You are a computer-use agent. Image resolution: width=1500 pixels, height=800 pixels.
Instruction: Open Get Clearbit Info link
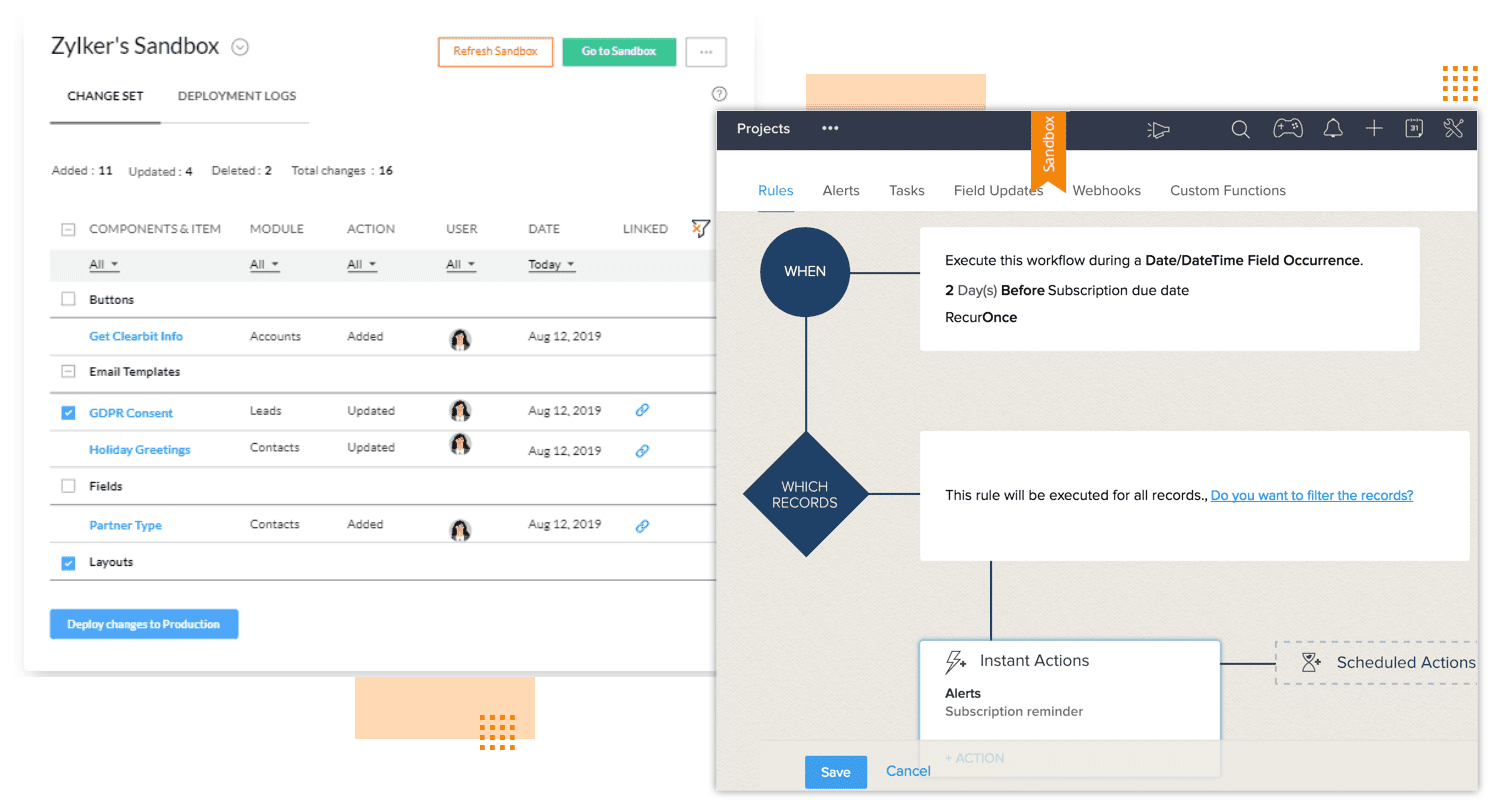pos(136,336)
